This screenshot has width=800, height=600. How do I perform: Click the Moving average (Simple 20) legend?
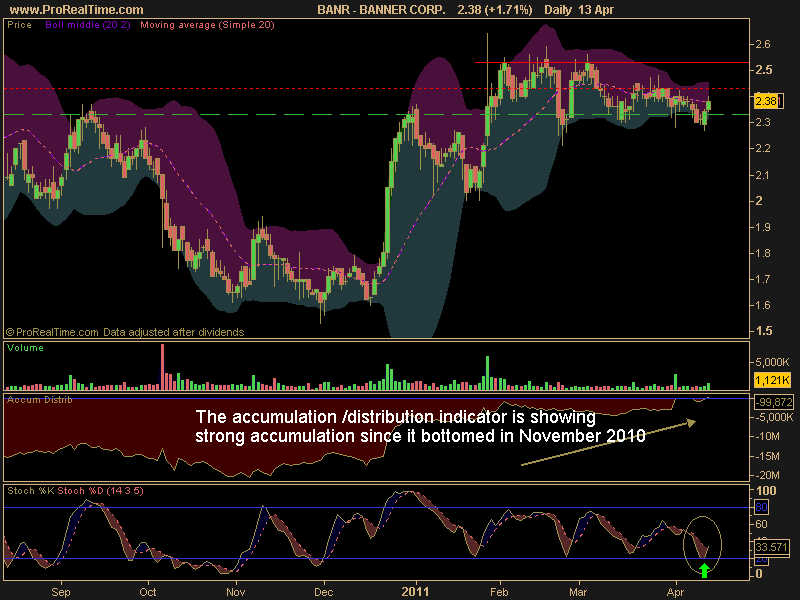207,24
